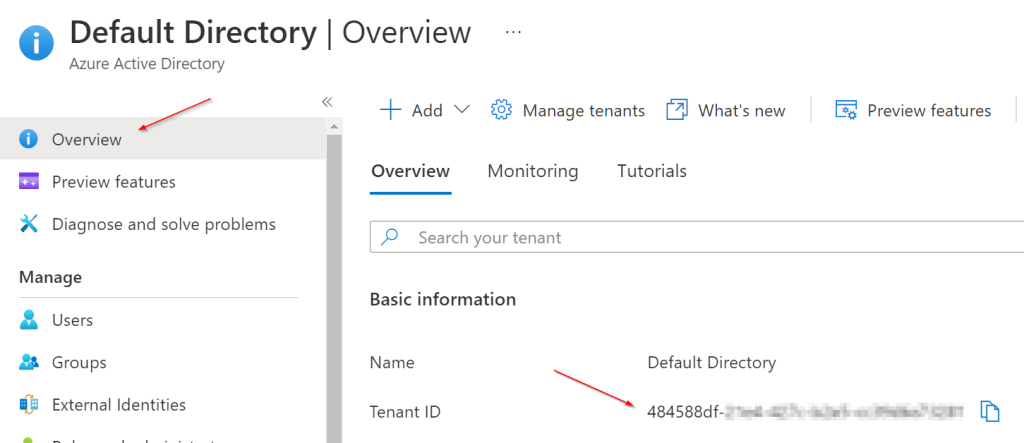The width and height of the screenshot is (1024, 443).
Task: Click the Manage tenants gear icon
Action: pyautogui.click(x=501, y=110)
